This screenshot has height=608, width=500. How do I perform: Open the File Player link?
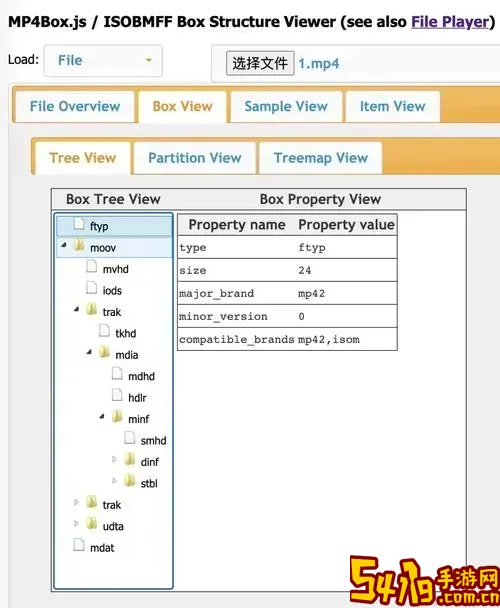(x=450, y=22)
